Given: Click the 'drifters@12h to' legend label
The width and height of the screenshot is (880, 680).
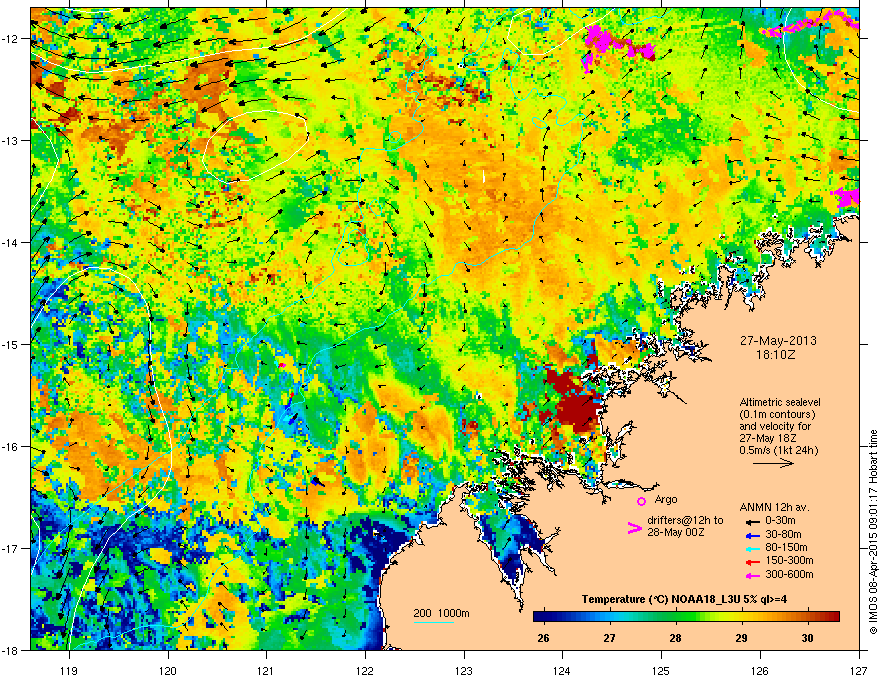Looking at the screenshot, I should (x=685, y=520).
